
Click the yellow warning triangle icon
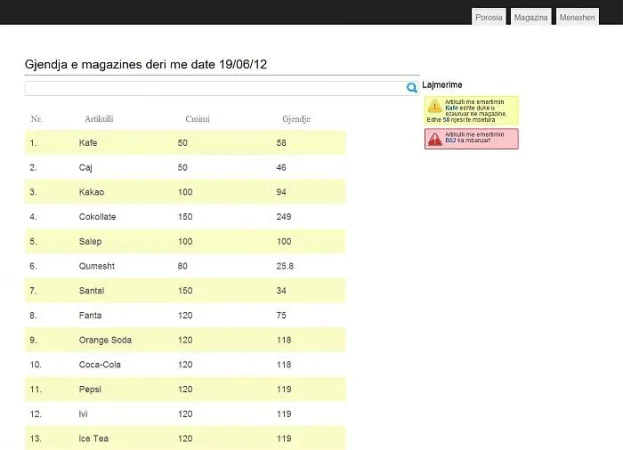(x=434, y=106)
